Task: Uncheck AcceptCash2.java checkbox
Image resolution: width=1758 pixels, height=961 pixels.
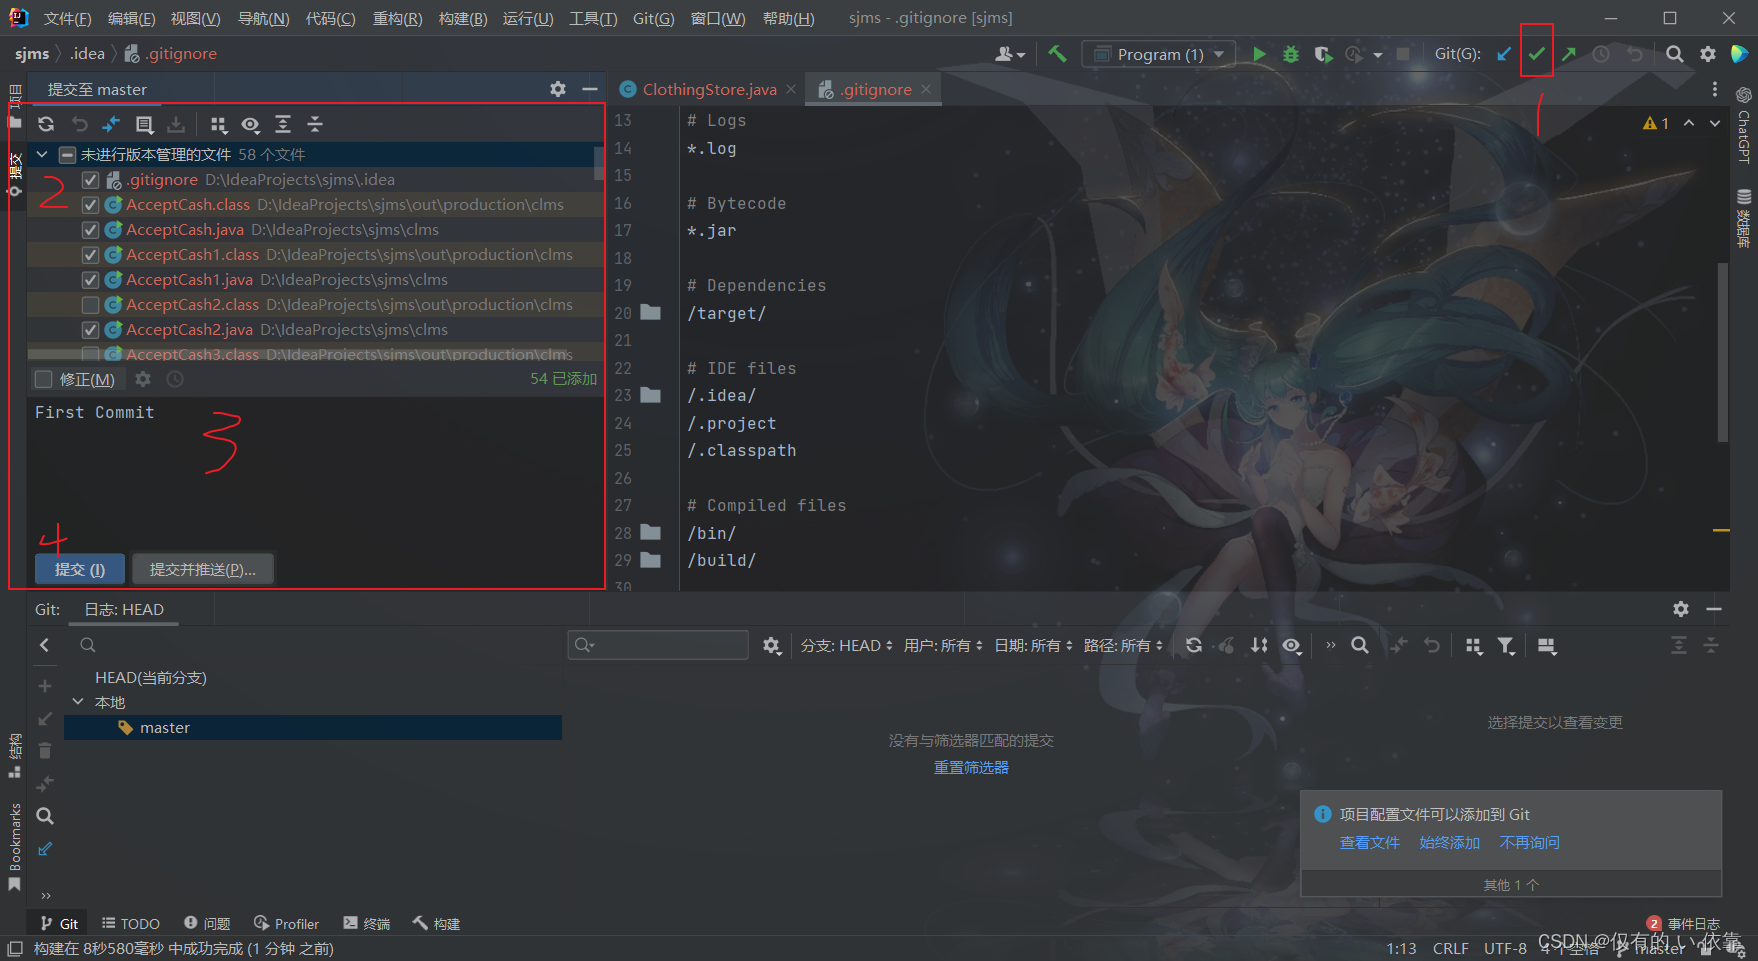Action: click(90, 330)
